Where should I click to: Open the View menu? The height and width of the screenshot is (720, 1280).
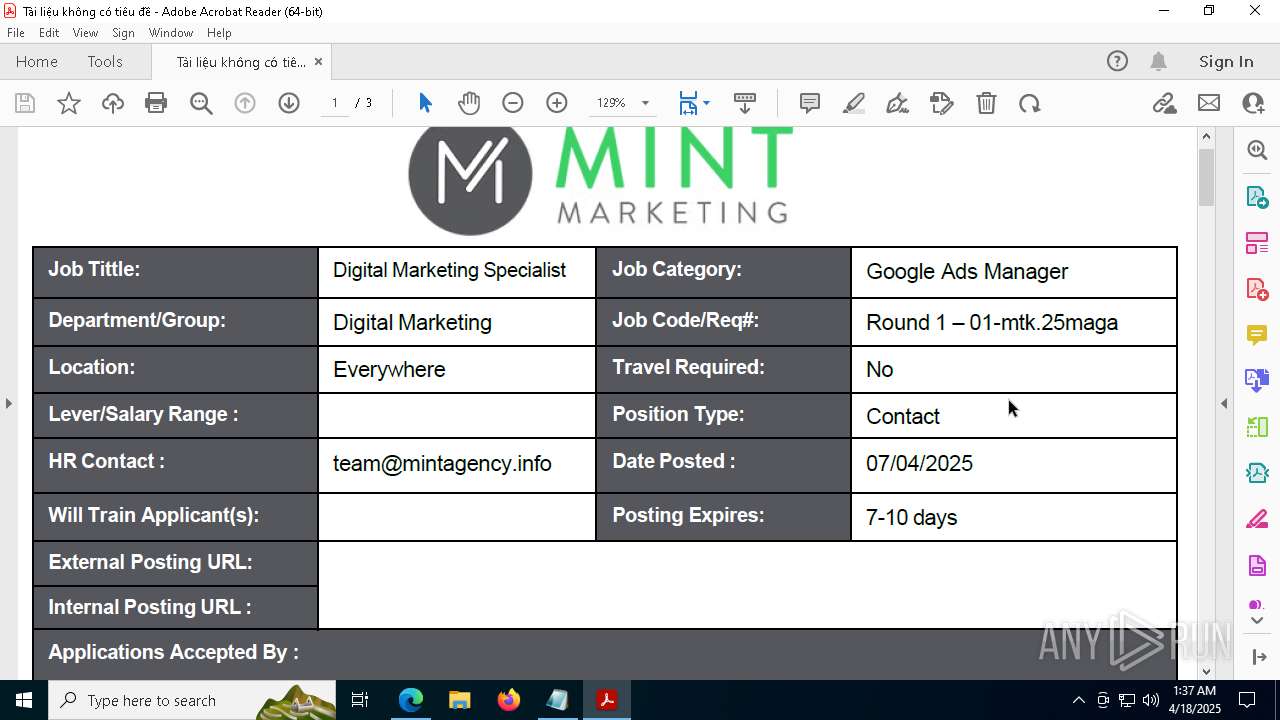coord(85,33)
